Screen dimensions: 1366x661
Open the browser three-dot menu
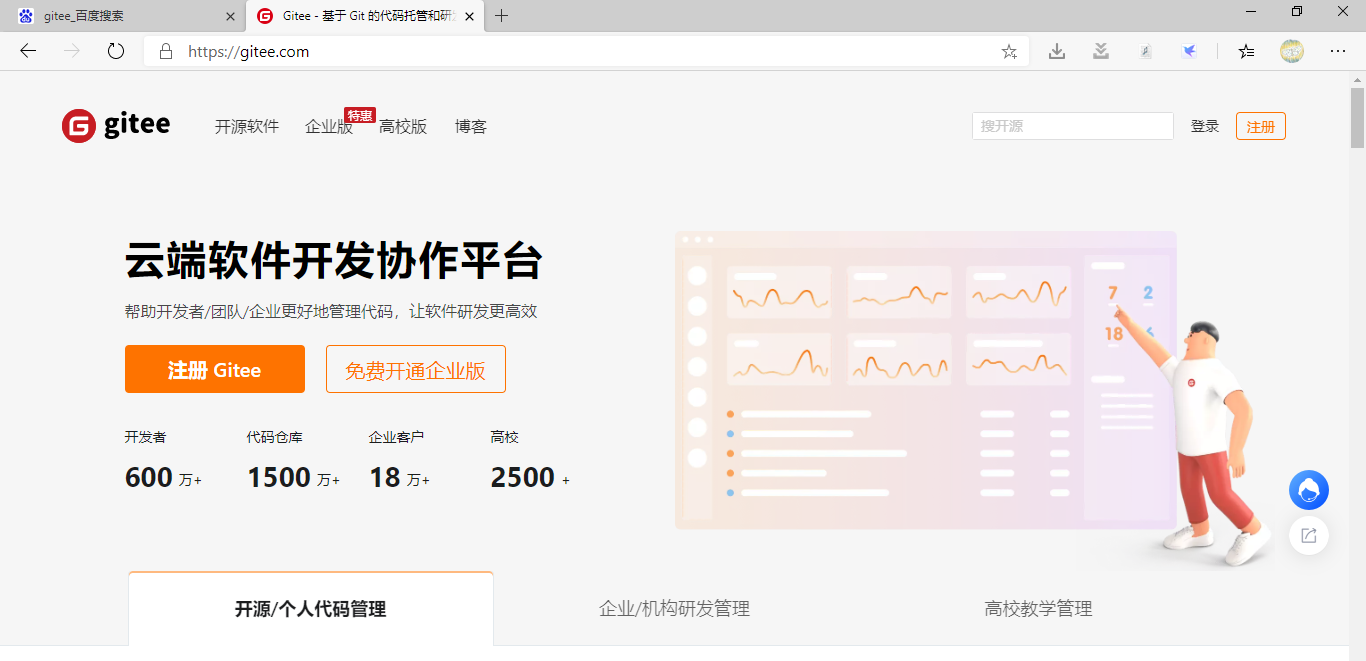point(1338,51)
